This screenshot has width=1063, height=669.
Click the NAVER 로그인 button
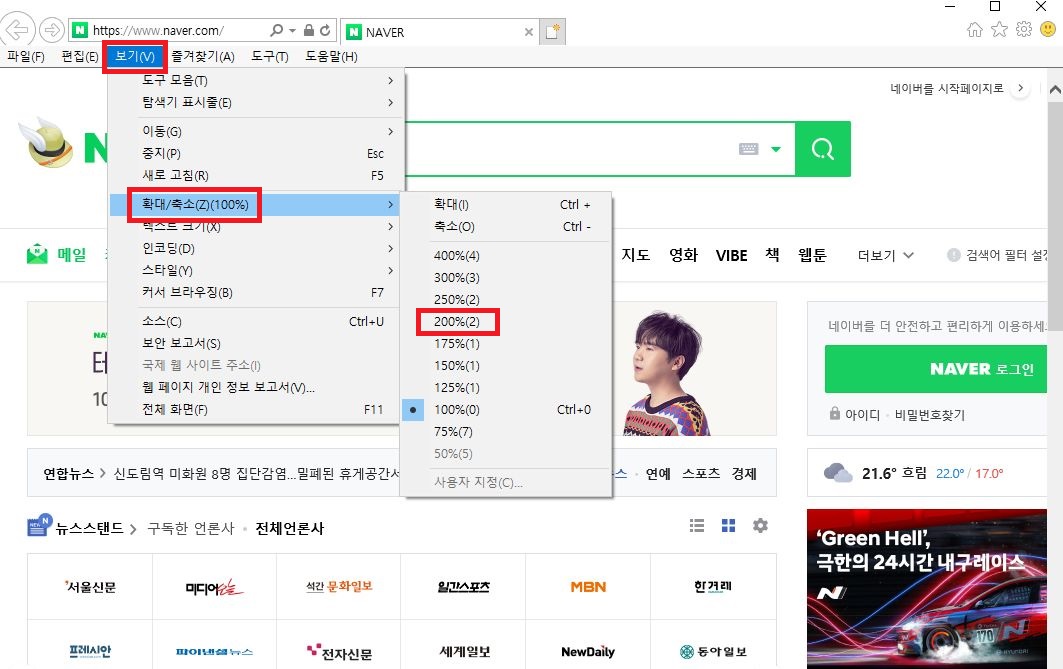[936, 369]
